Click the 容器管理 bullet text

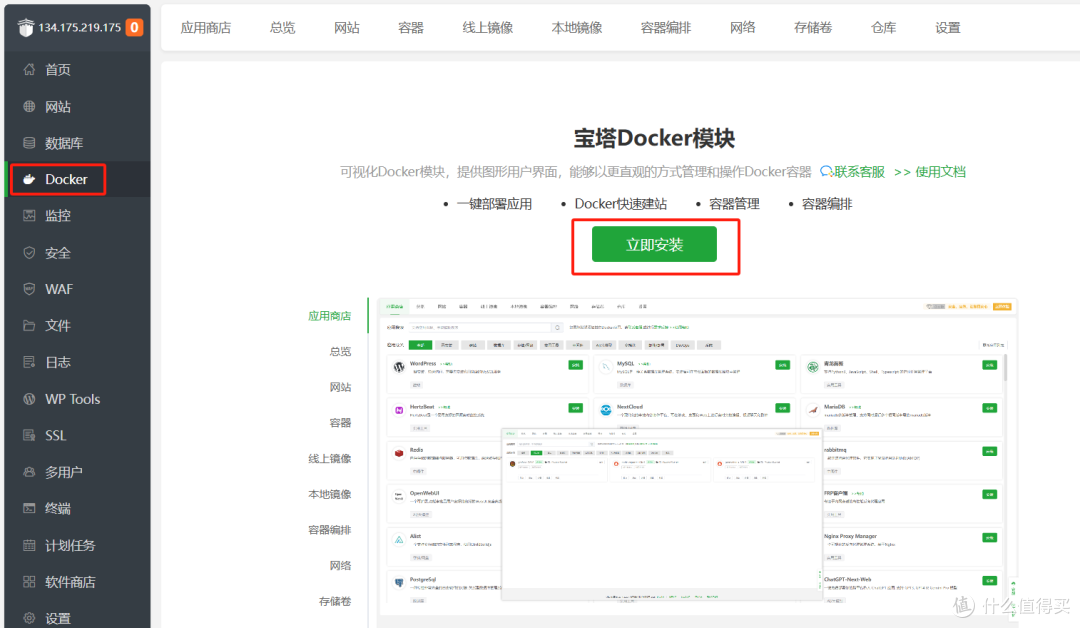coord(734,204)
